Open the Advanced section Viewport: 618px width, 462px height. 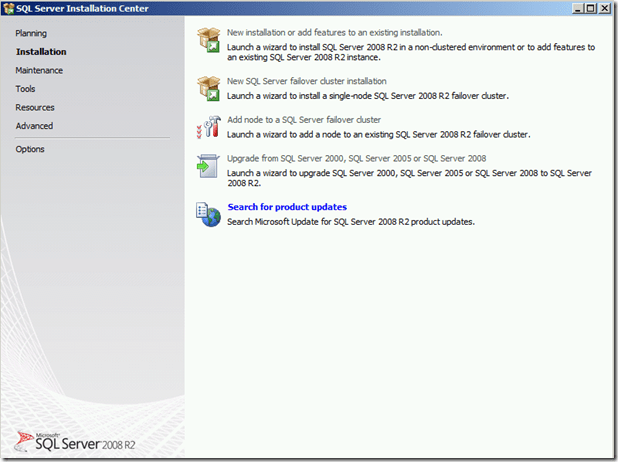[x=34, y=126]
